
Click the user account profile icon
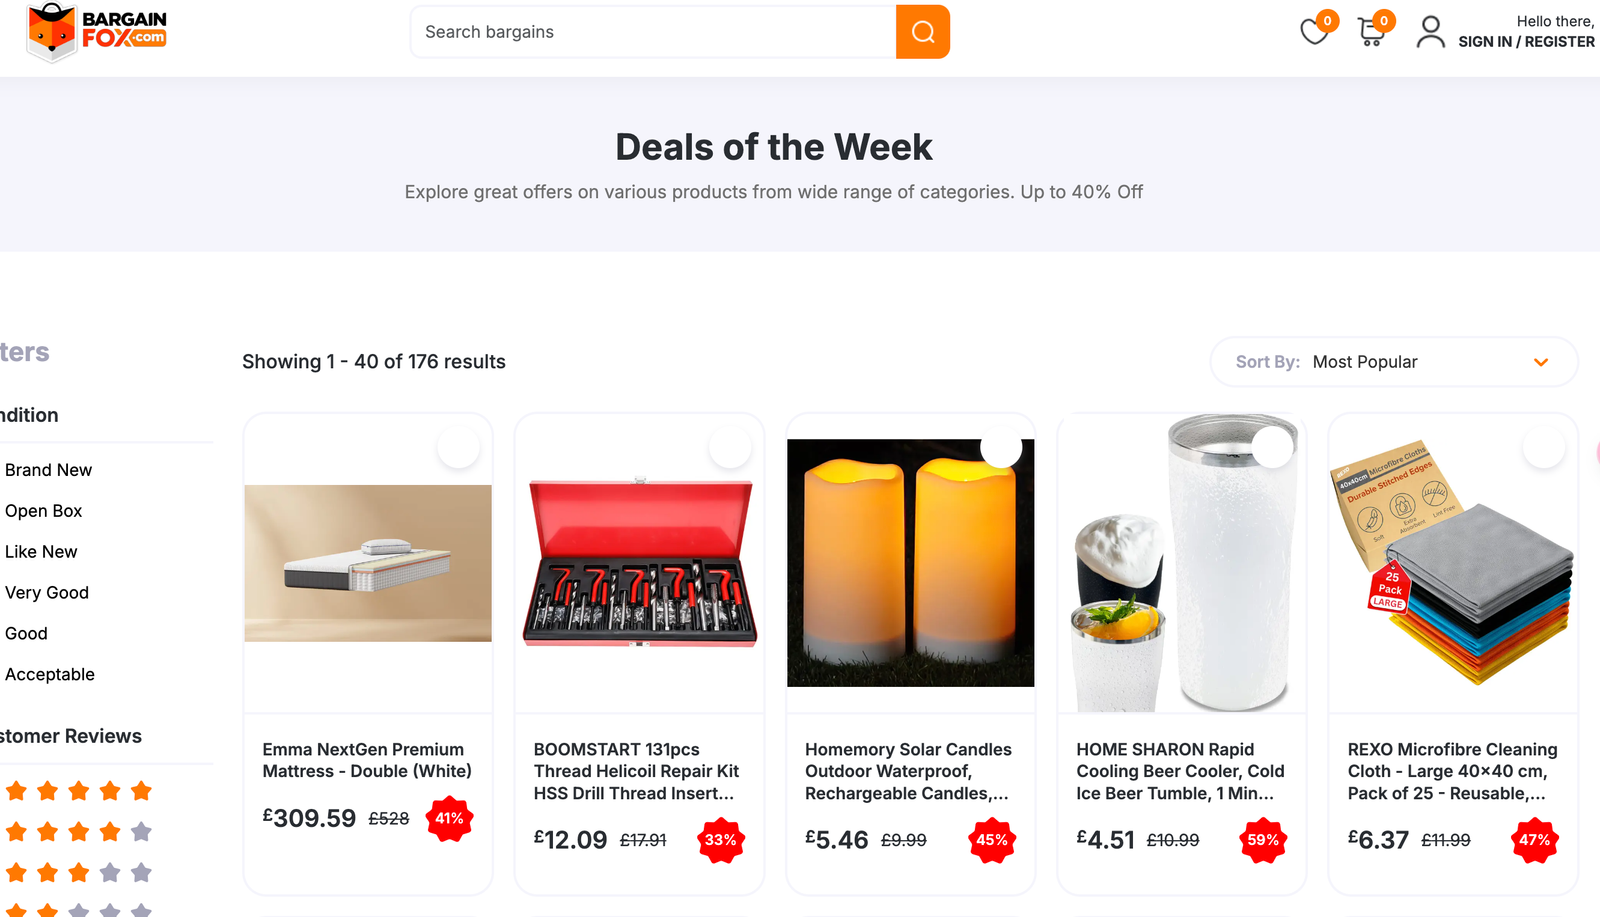[1430, 32]
